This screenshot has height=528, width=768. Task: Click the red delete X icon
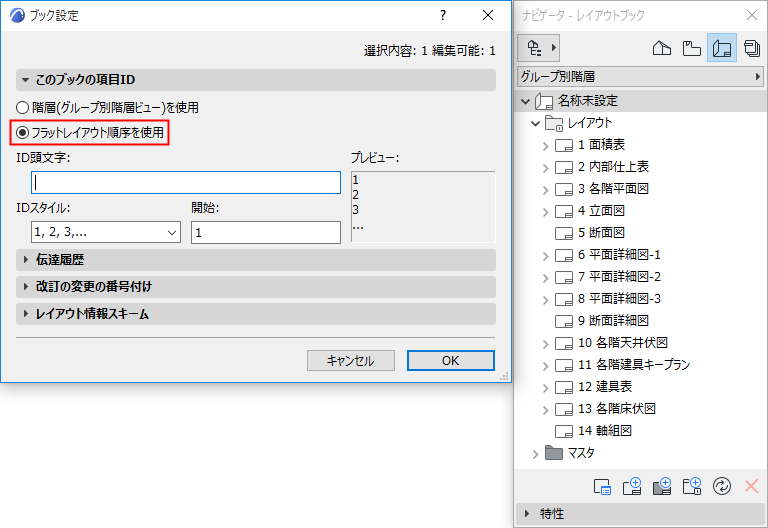coord(752,486)
